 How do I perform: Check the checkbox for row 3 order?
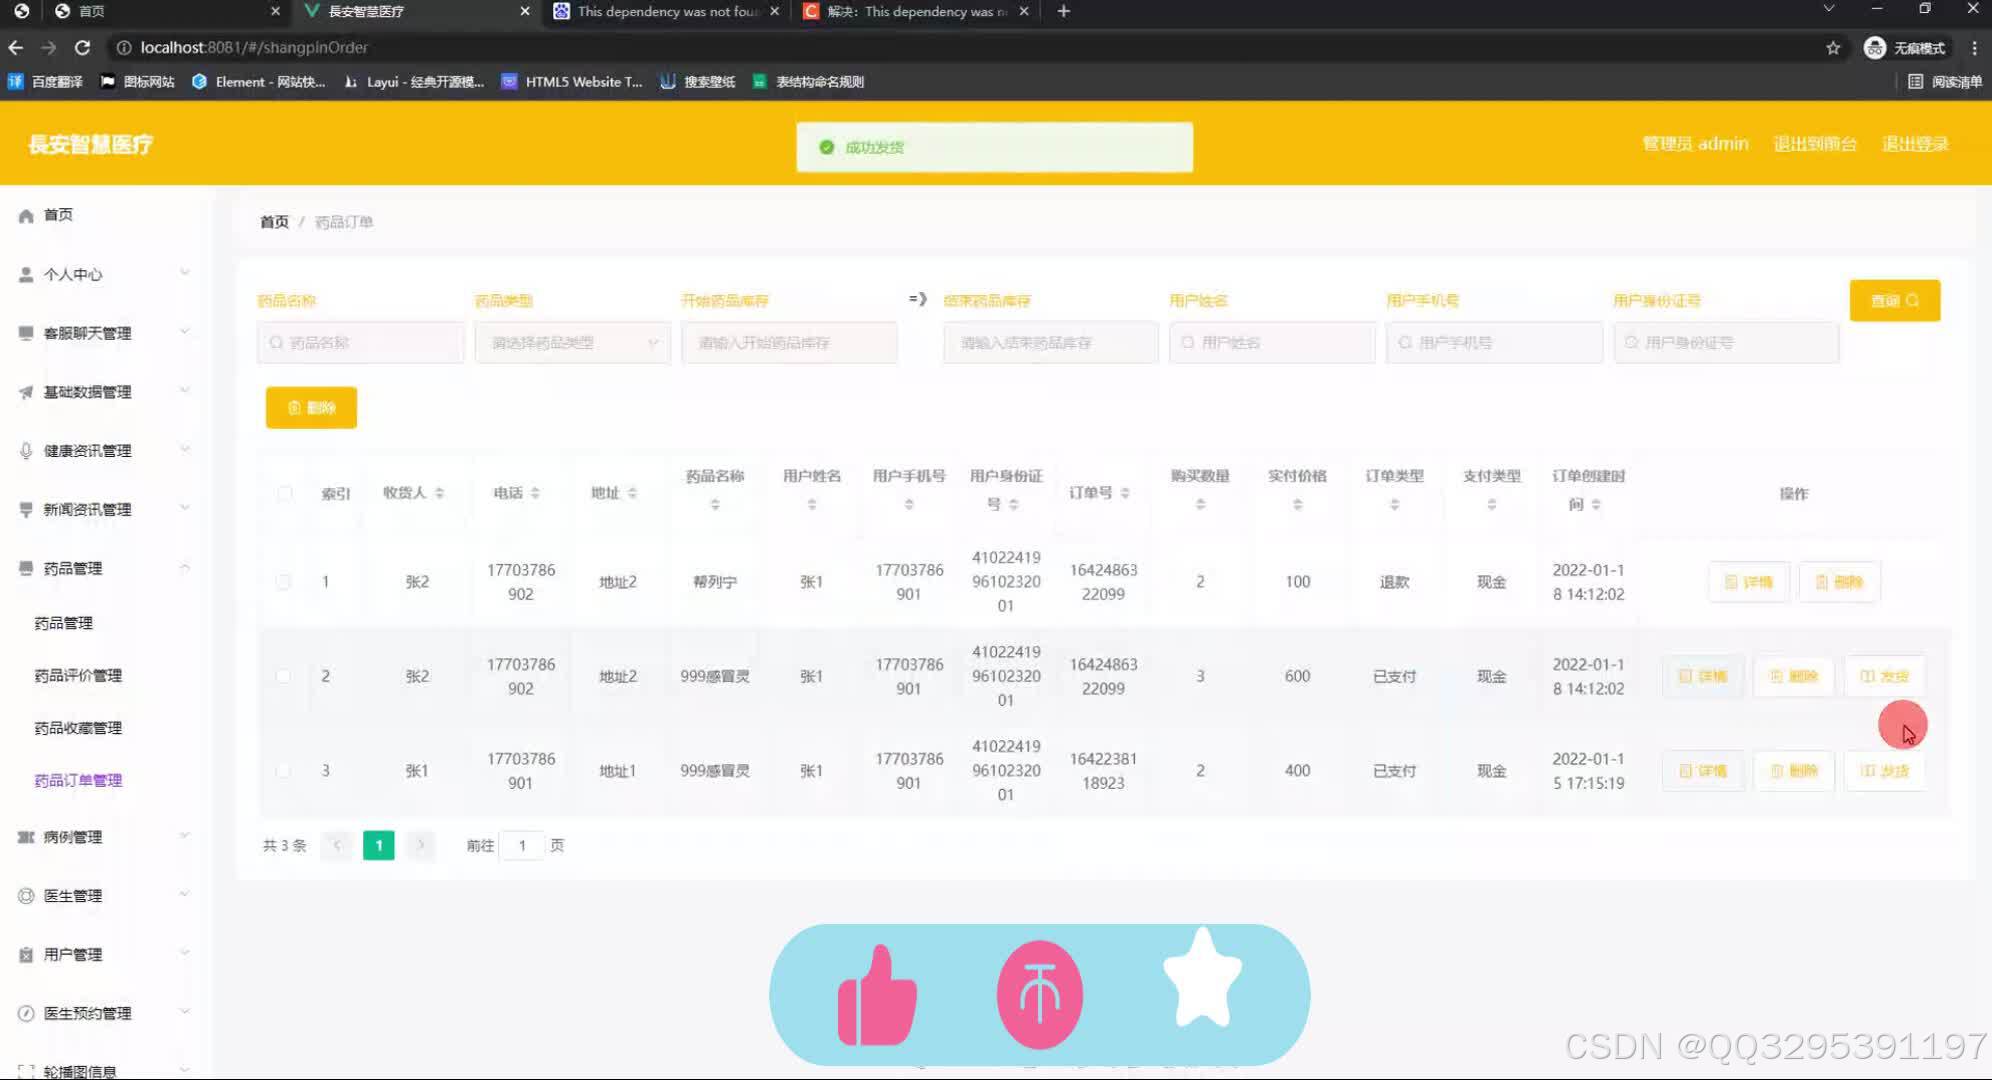point(284,771)
